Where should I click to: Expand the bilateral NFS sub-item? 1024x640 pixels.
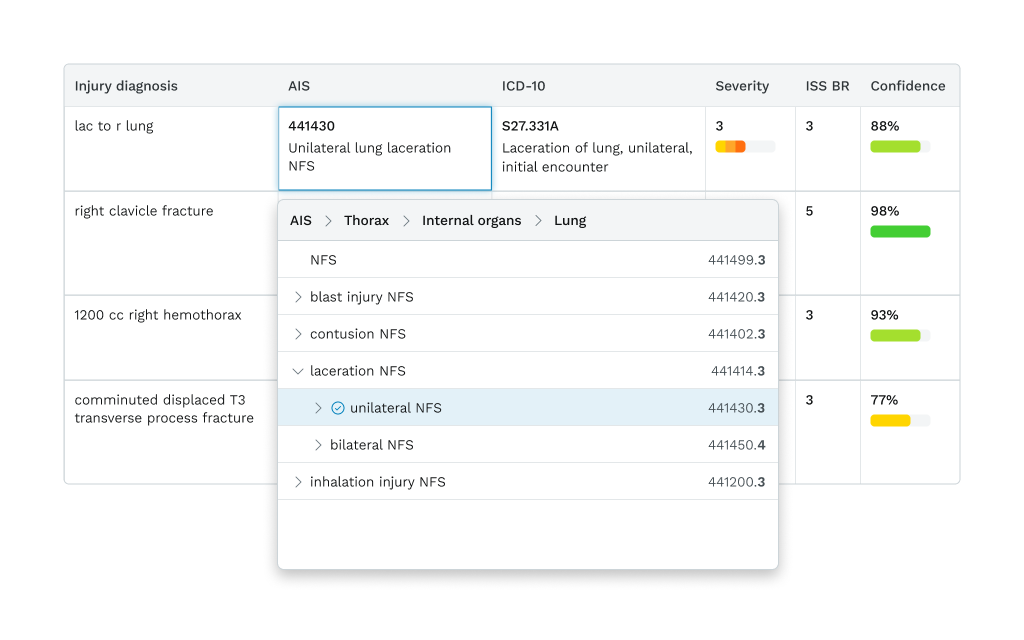[318, 445]
